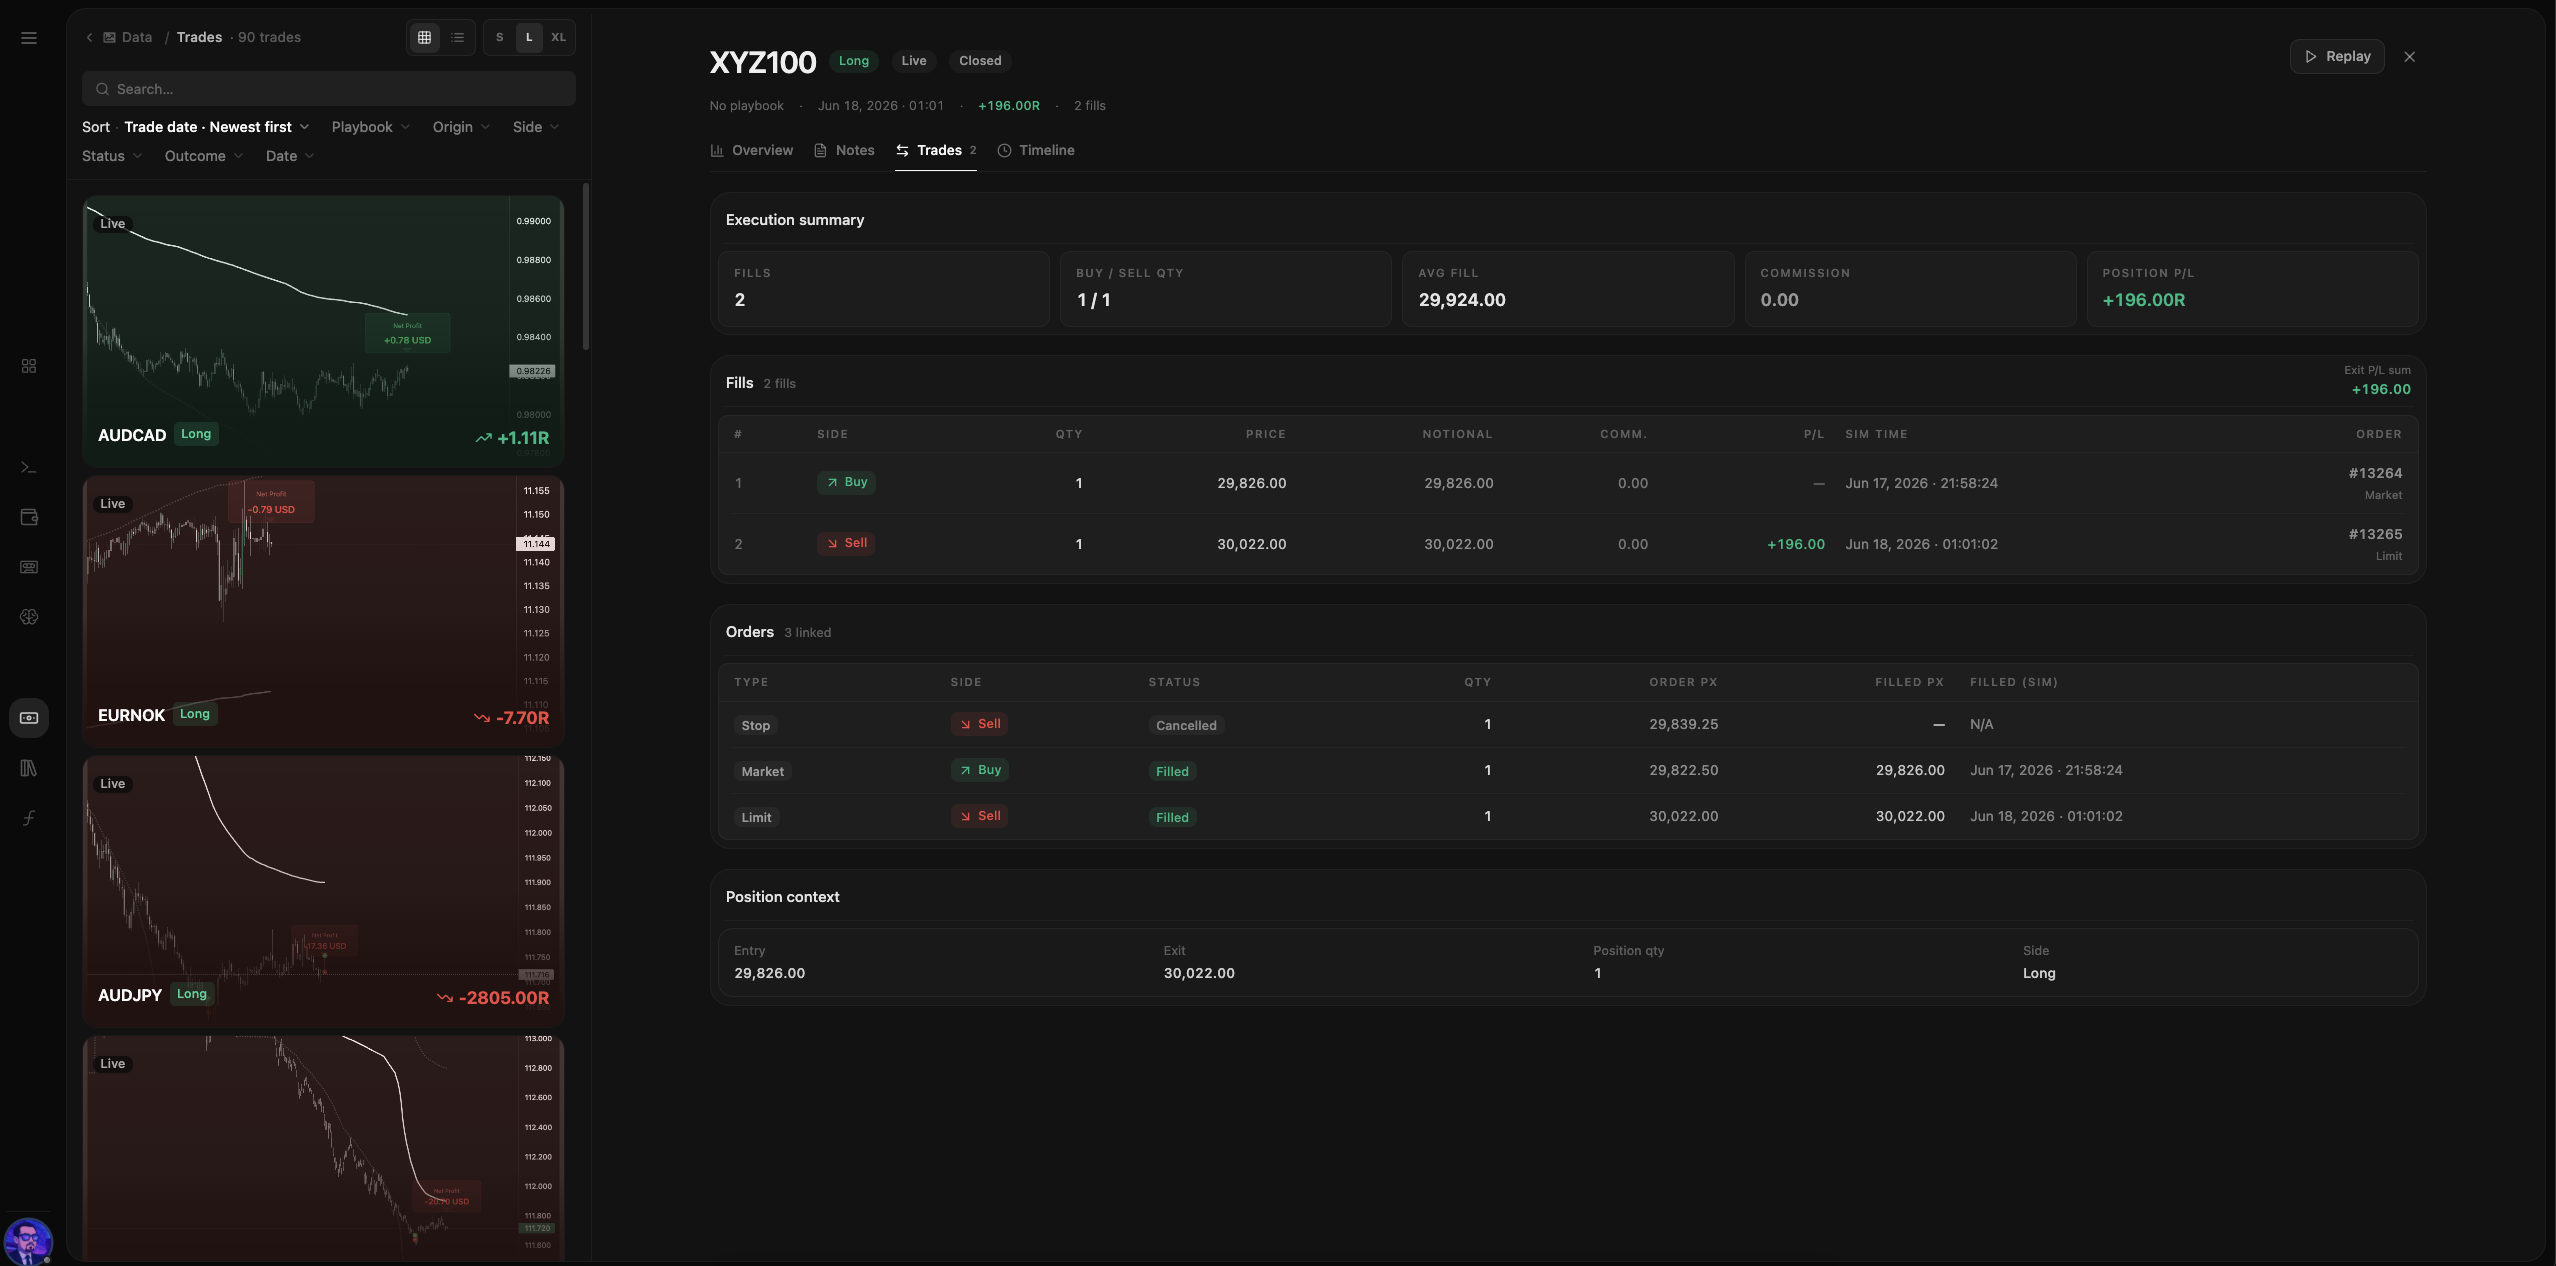The width and height of the screenshot is (2556, 1266).
Task: Click the Data breadcrumb link
Action: click(x=128, y=37)
